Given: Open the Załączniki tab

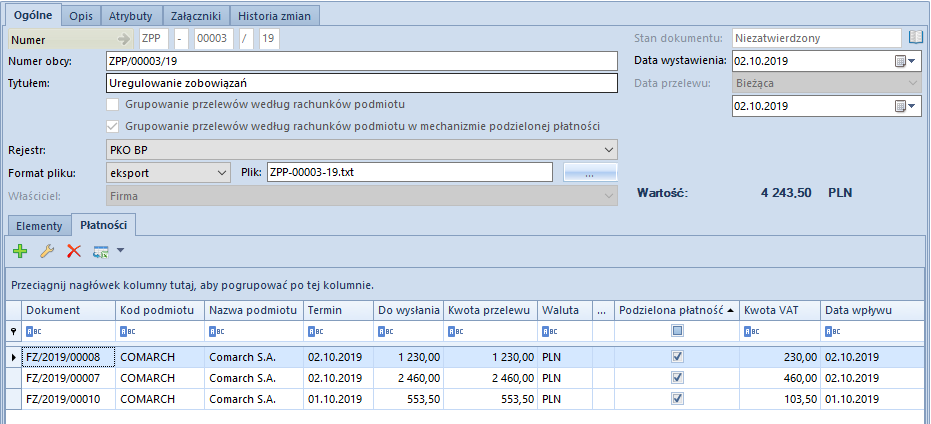Looking at the screenshot, I should coord(195,16).
